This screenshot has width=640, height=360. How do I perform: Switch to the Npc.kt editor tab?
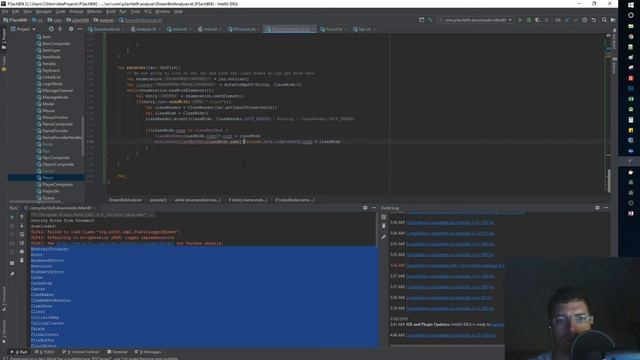point(363,29)
